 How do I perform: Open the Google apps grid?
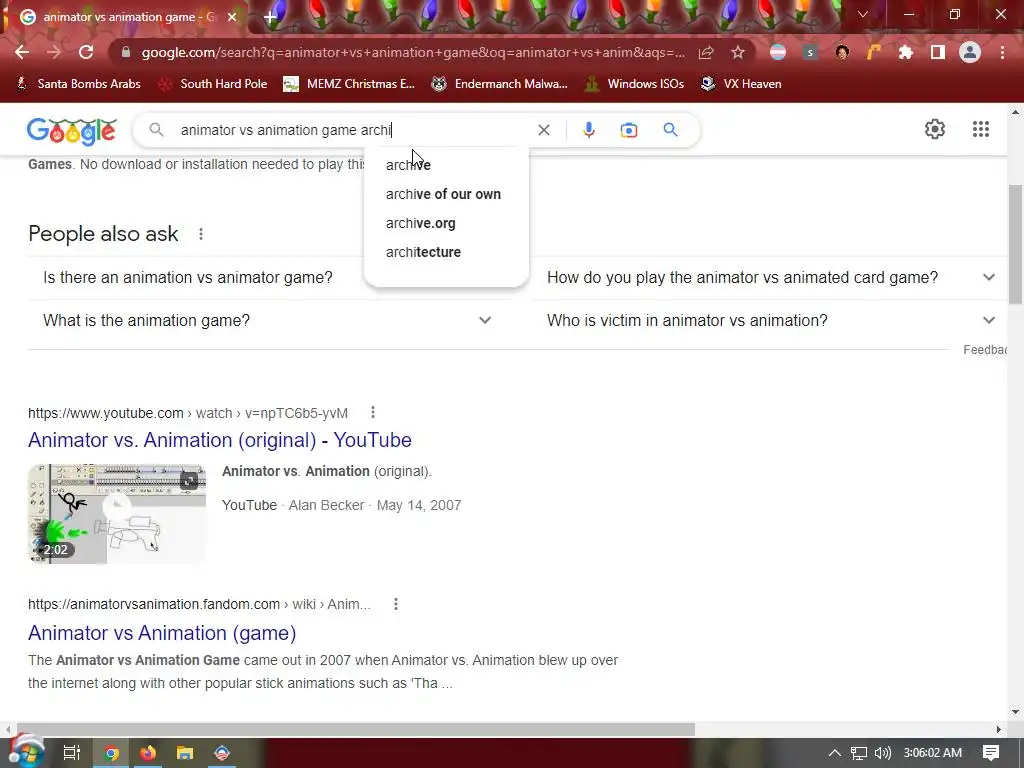981,129
